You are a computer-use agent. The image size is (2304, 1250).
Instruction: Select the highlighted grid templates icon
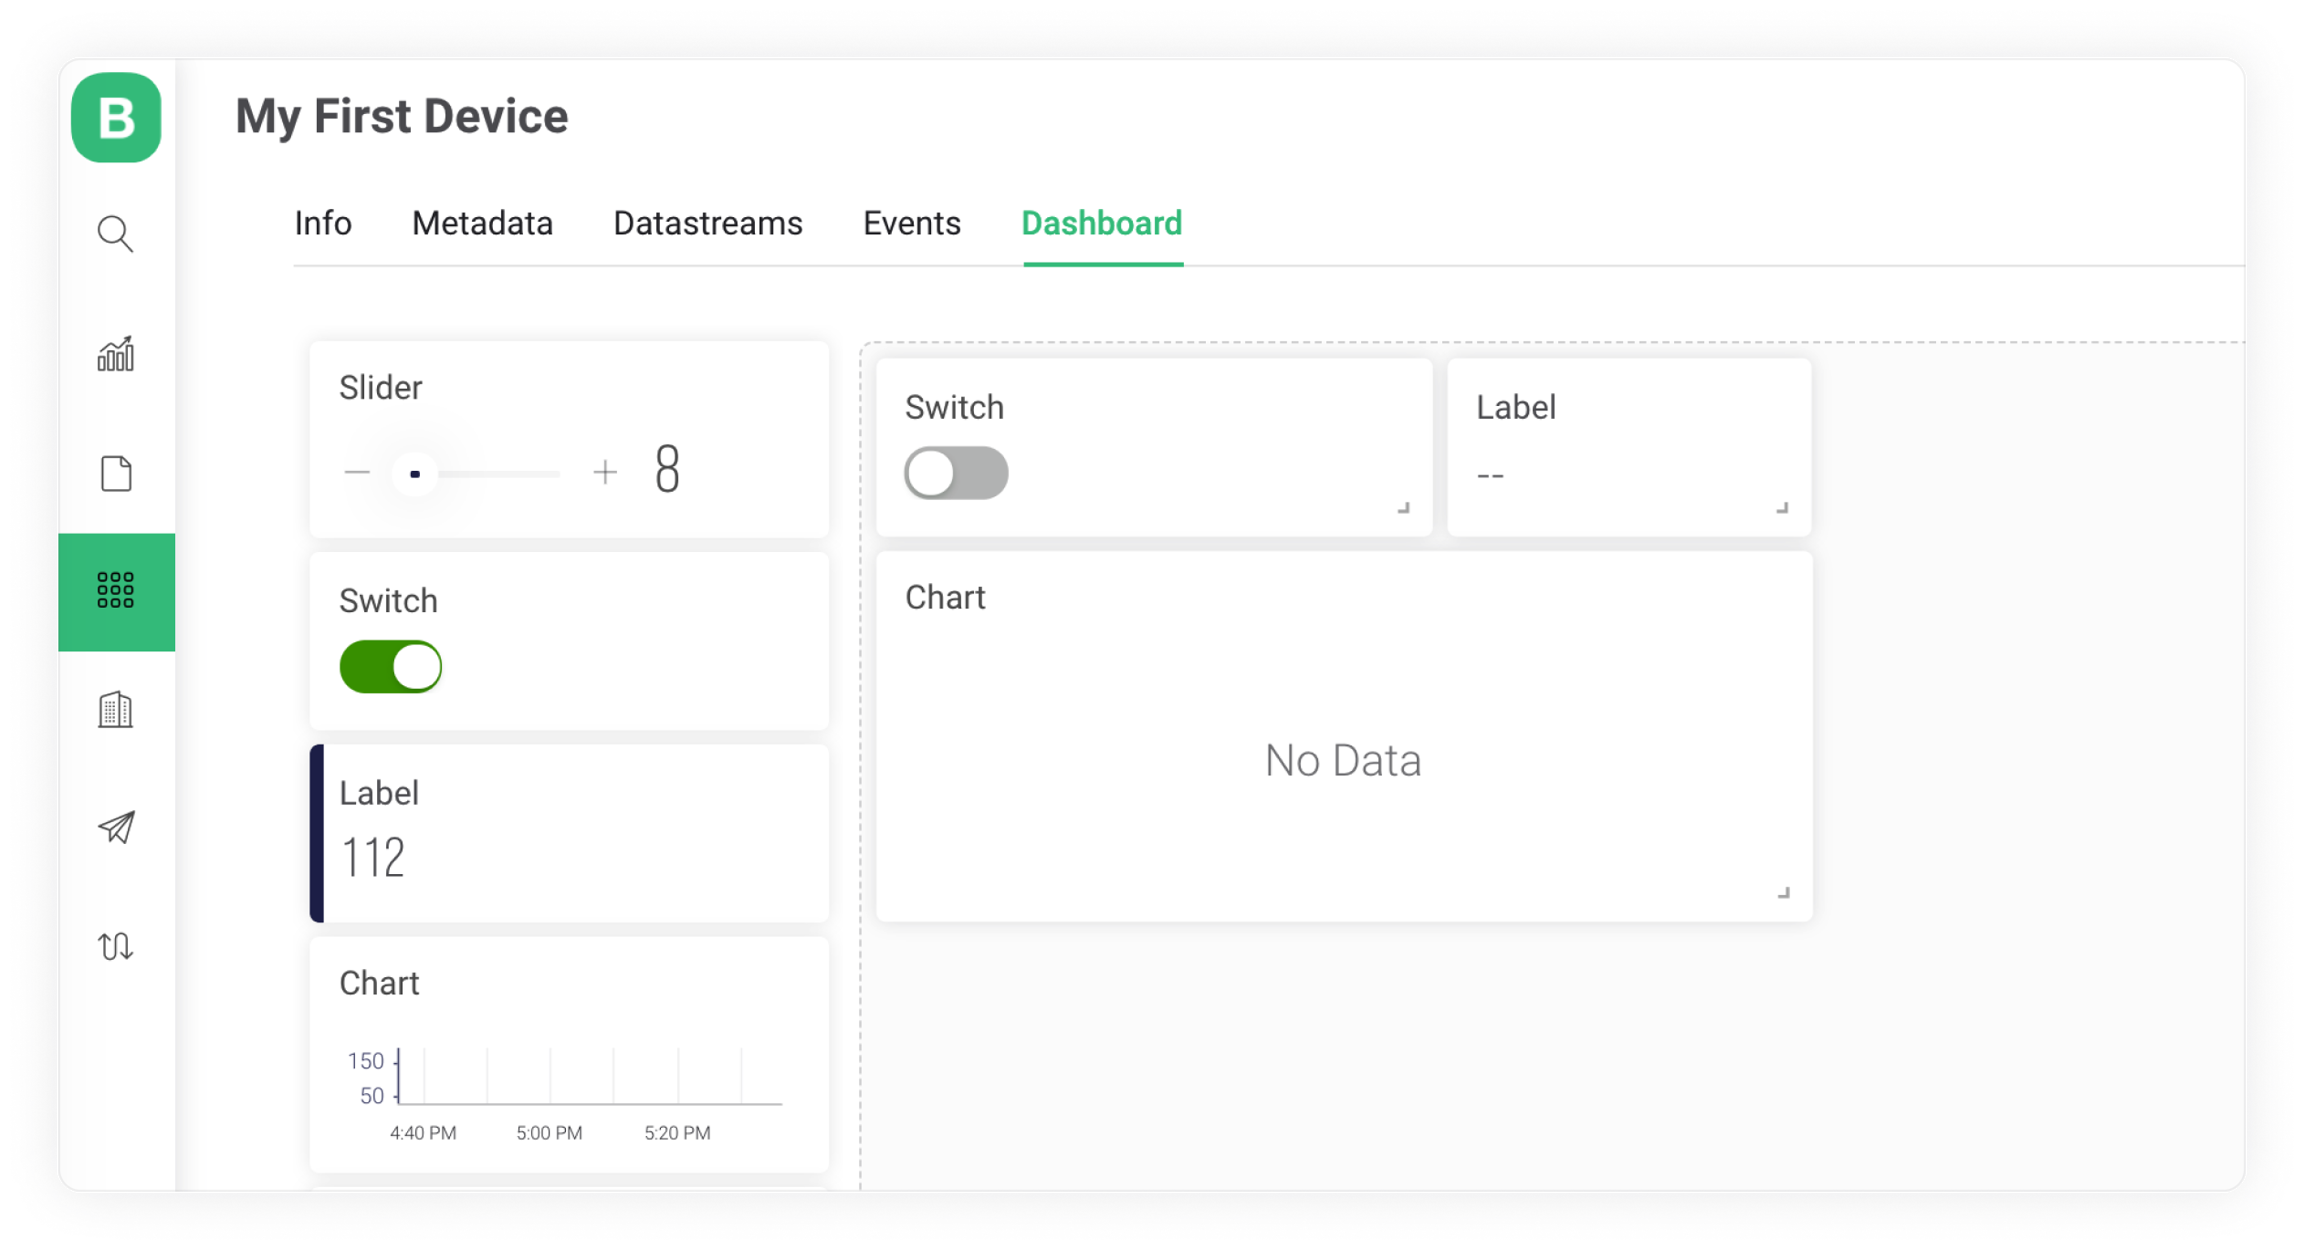pyautogui.click(x=116, y=591)
